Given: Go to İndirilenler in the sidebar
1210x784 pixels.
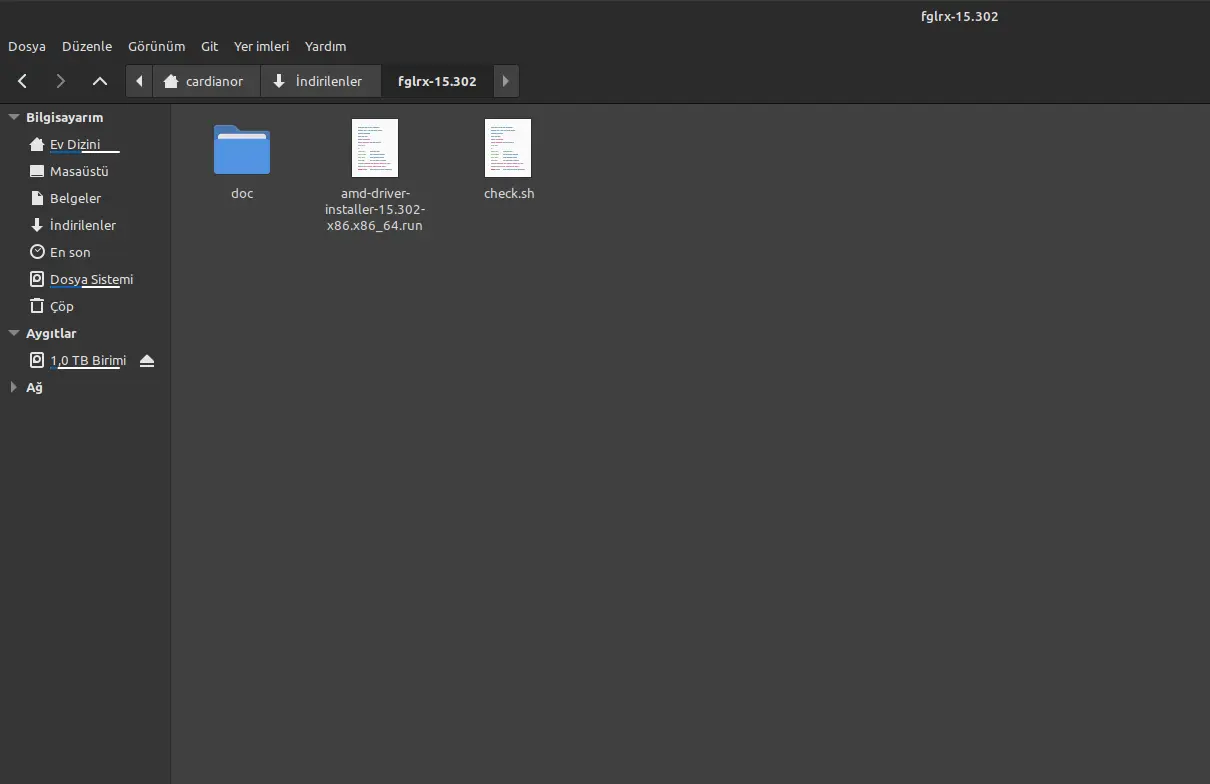Looking at the screenshot, I should tap(85, 225).
